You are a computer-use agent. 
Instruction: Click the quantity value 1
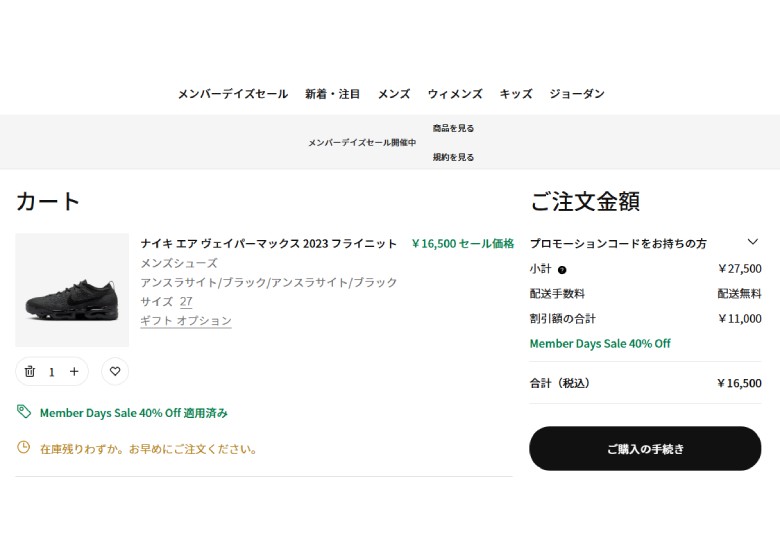click(52, 372)
